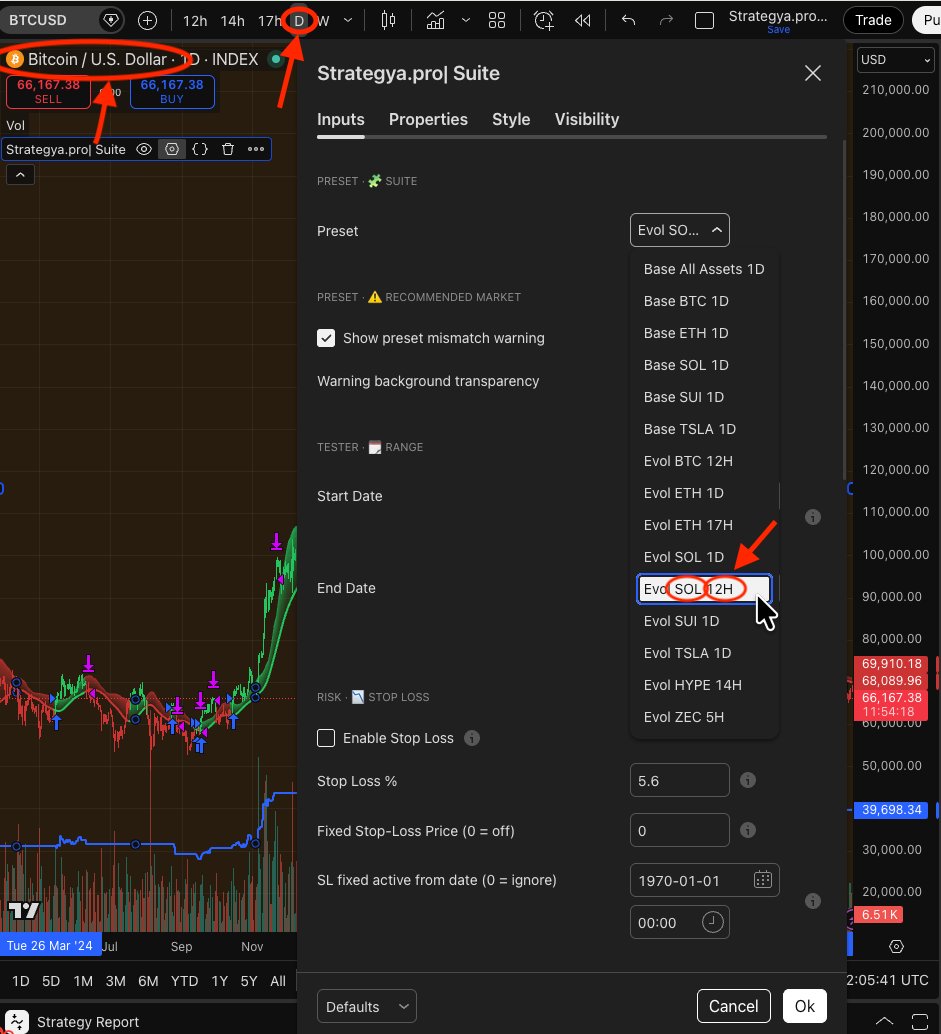
Task: Select Evol HYPE 14H preset
Action: pos(704,685)
